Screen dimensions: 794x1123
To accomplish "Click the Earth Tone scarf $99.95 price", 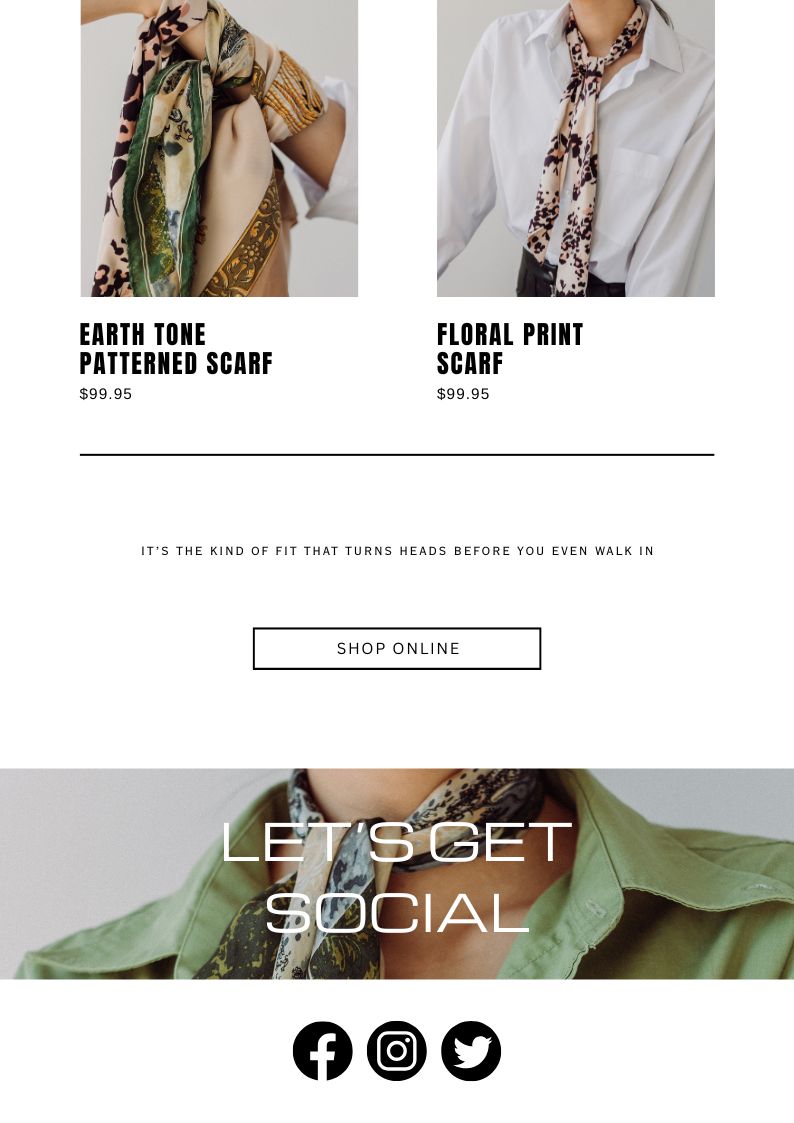I will point(106,394).
